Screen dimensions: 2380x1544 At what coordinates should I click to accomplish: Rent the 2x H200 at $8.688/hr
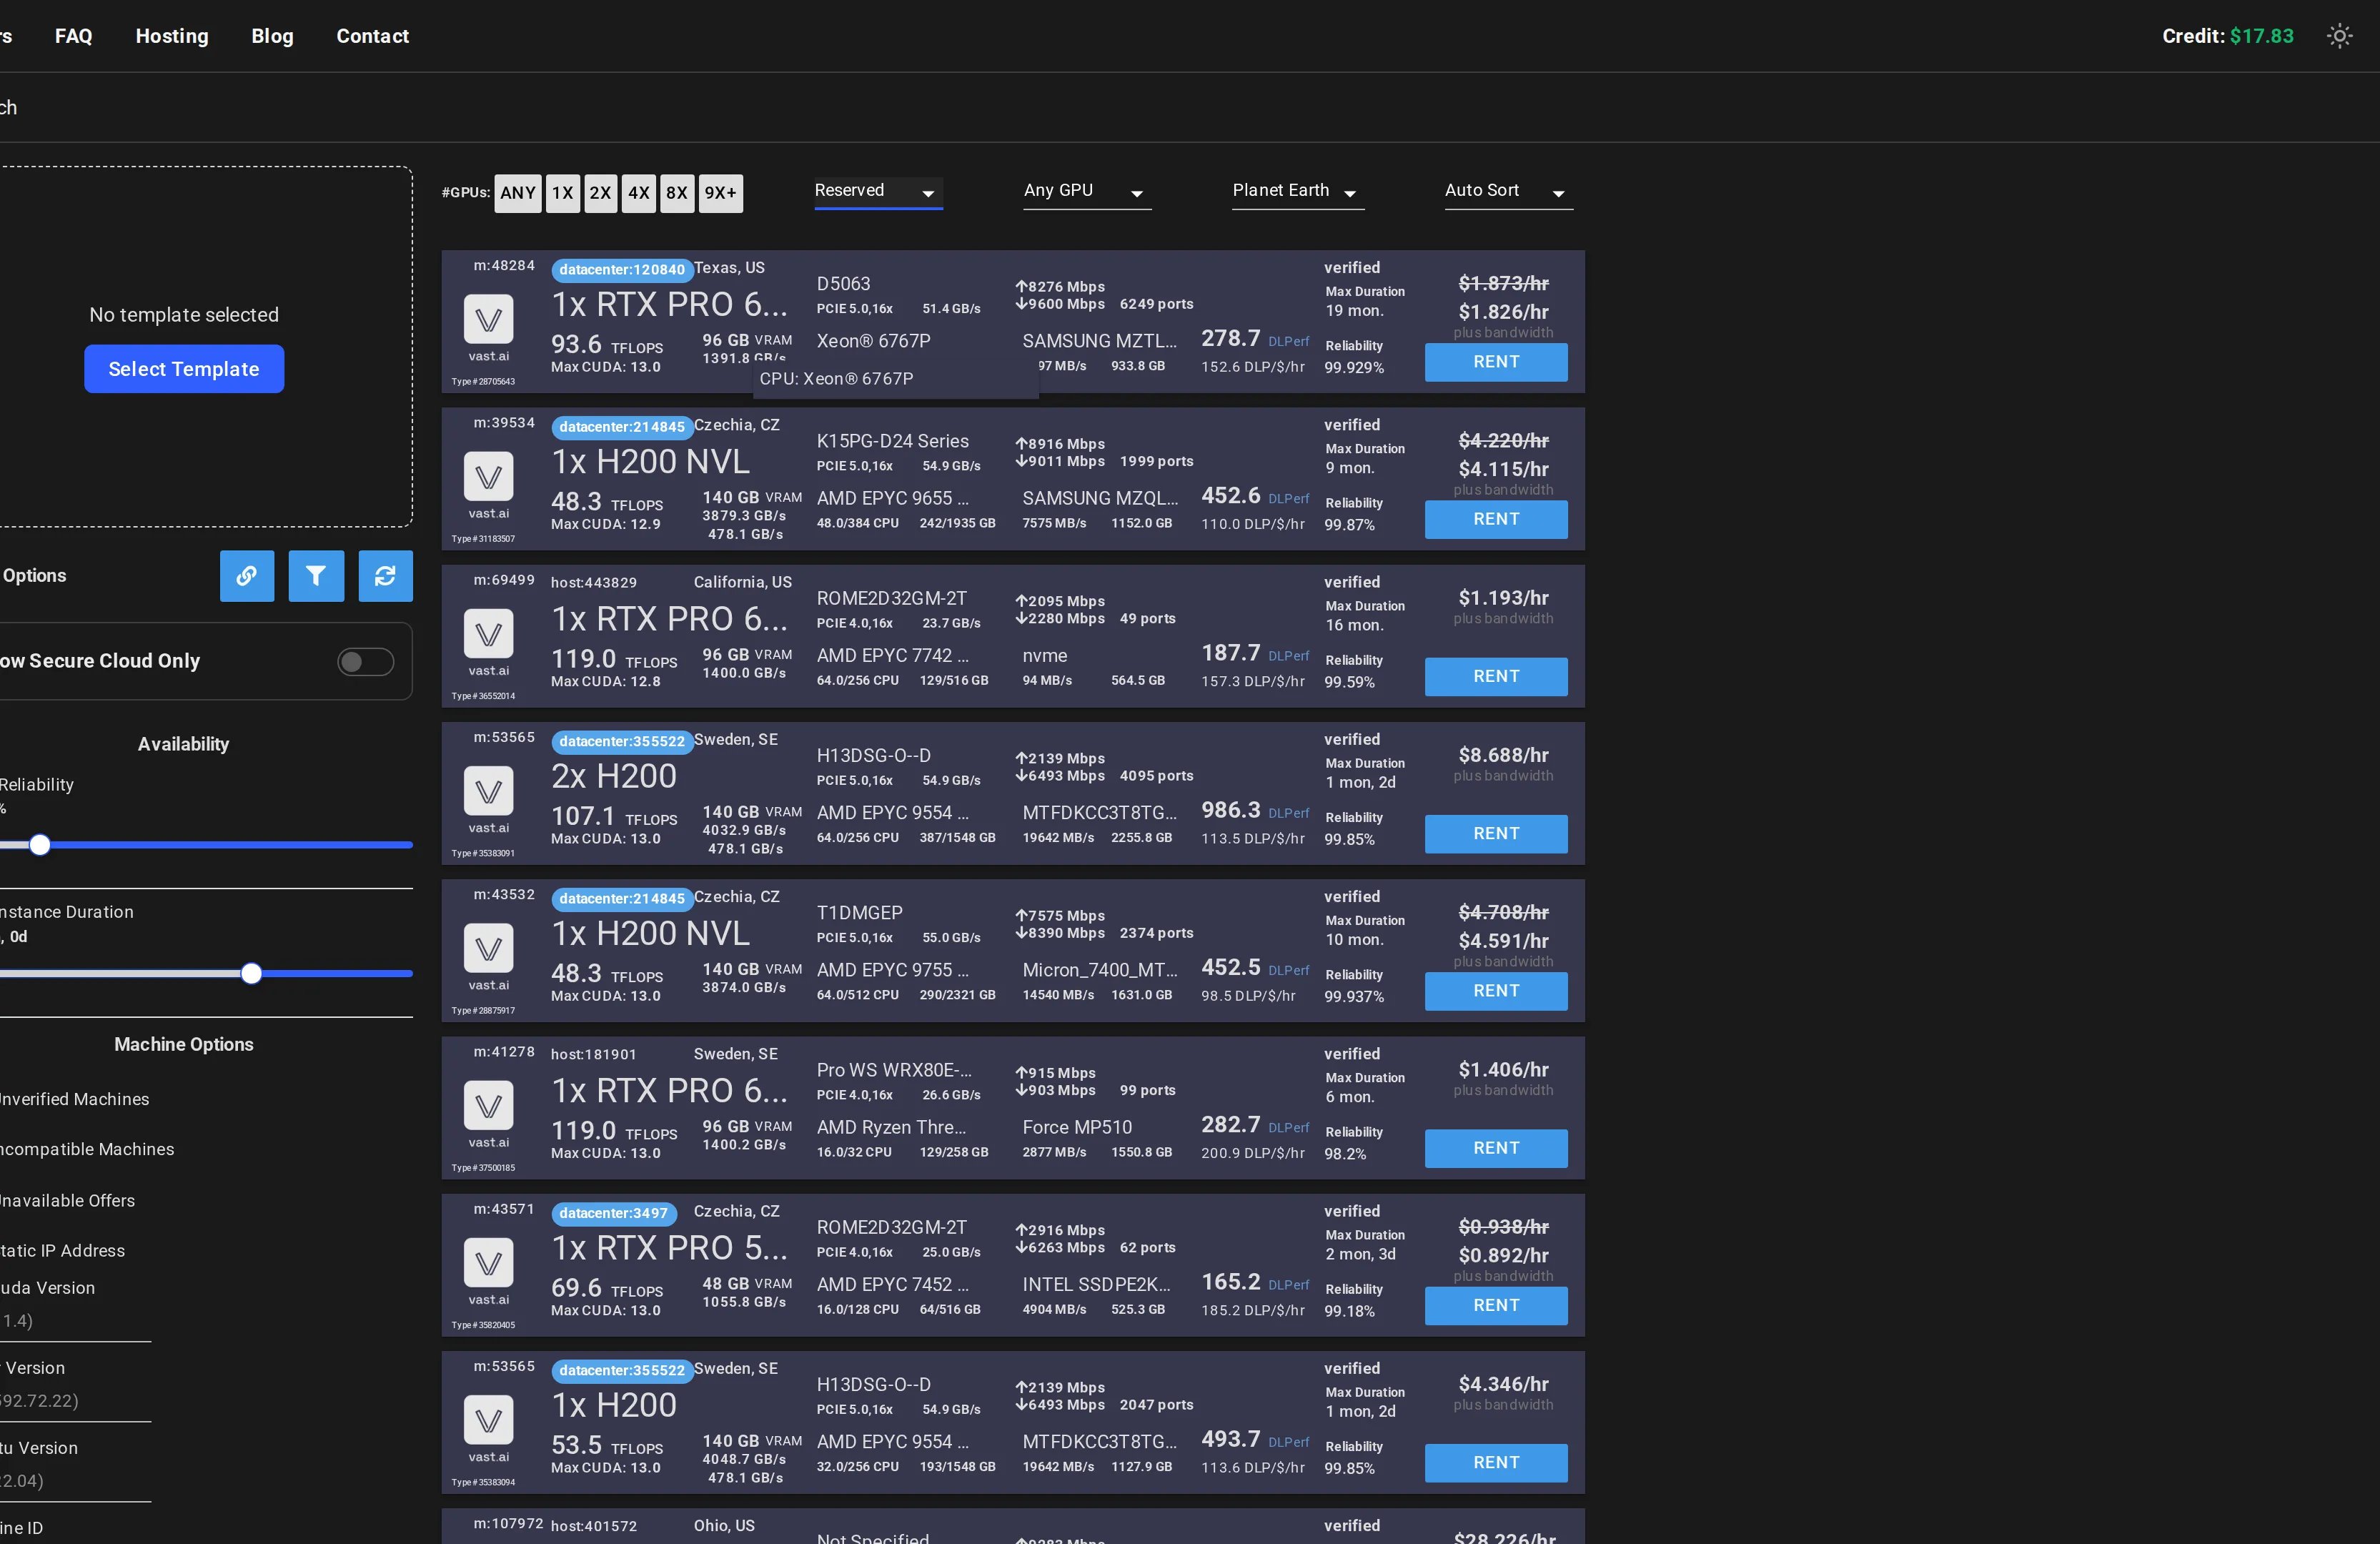coord(1496,834)
